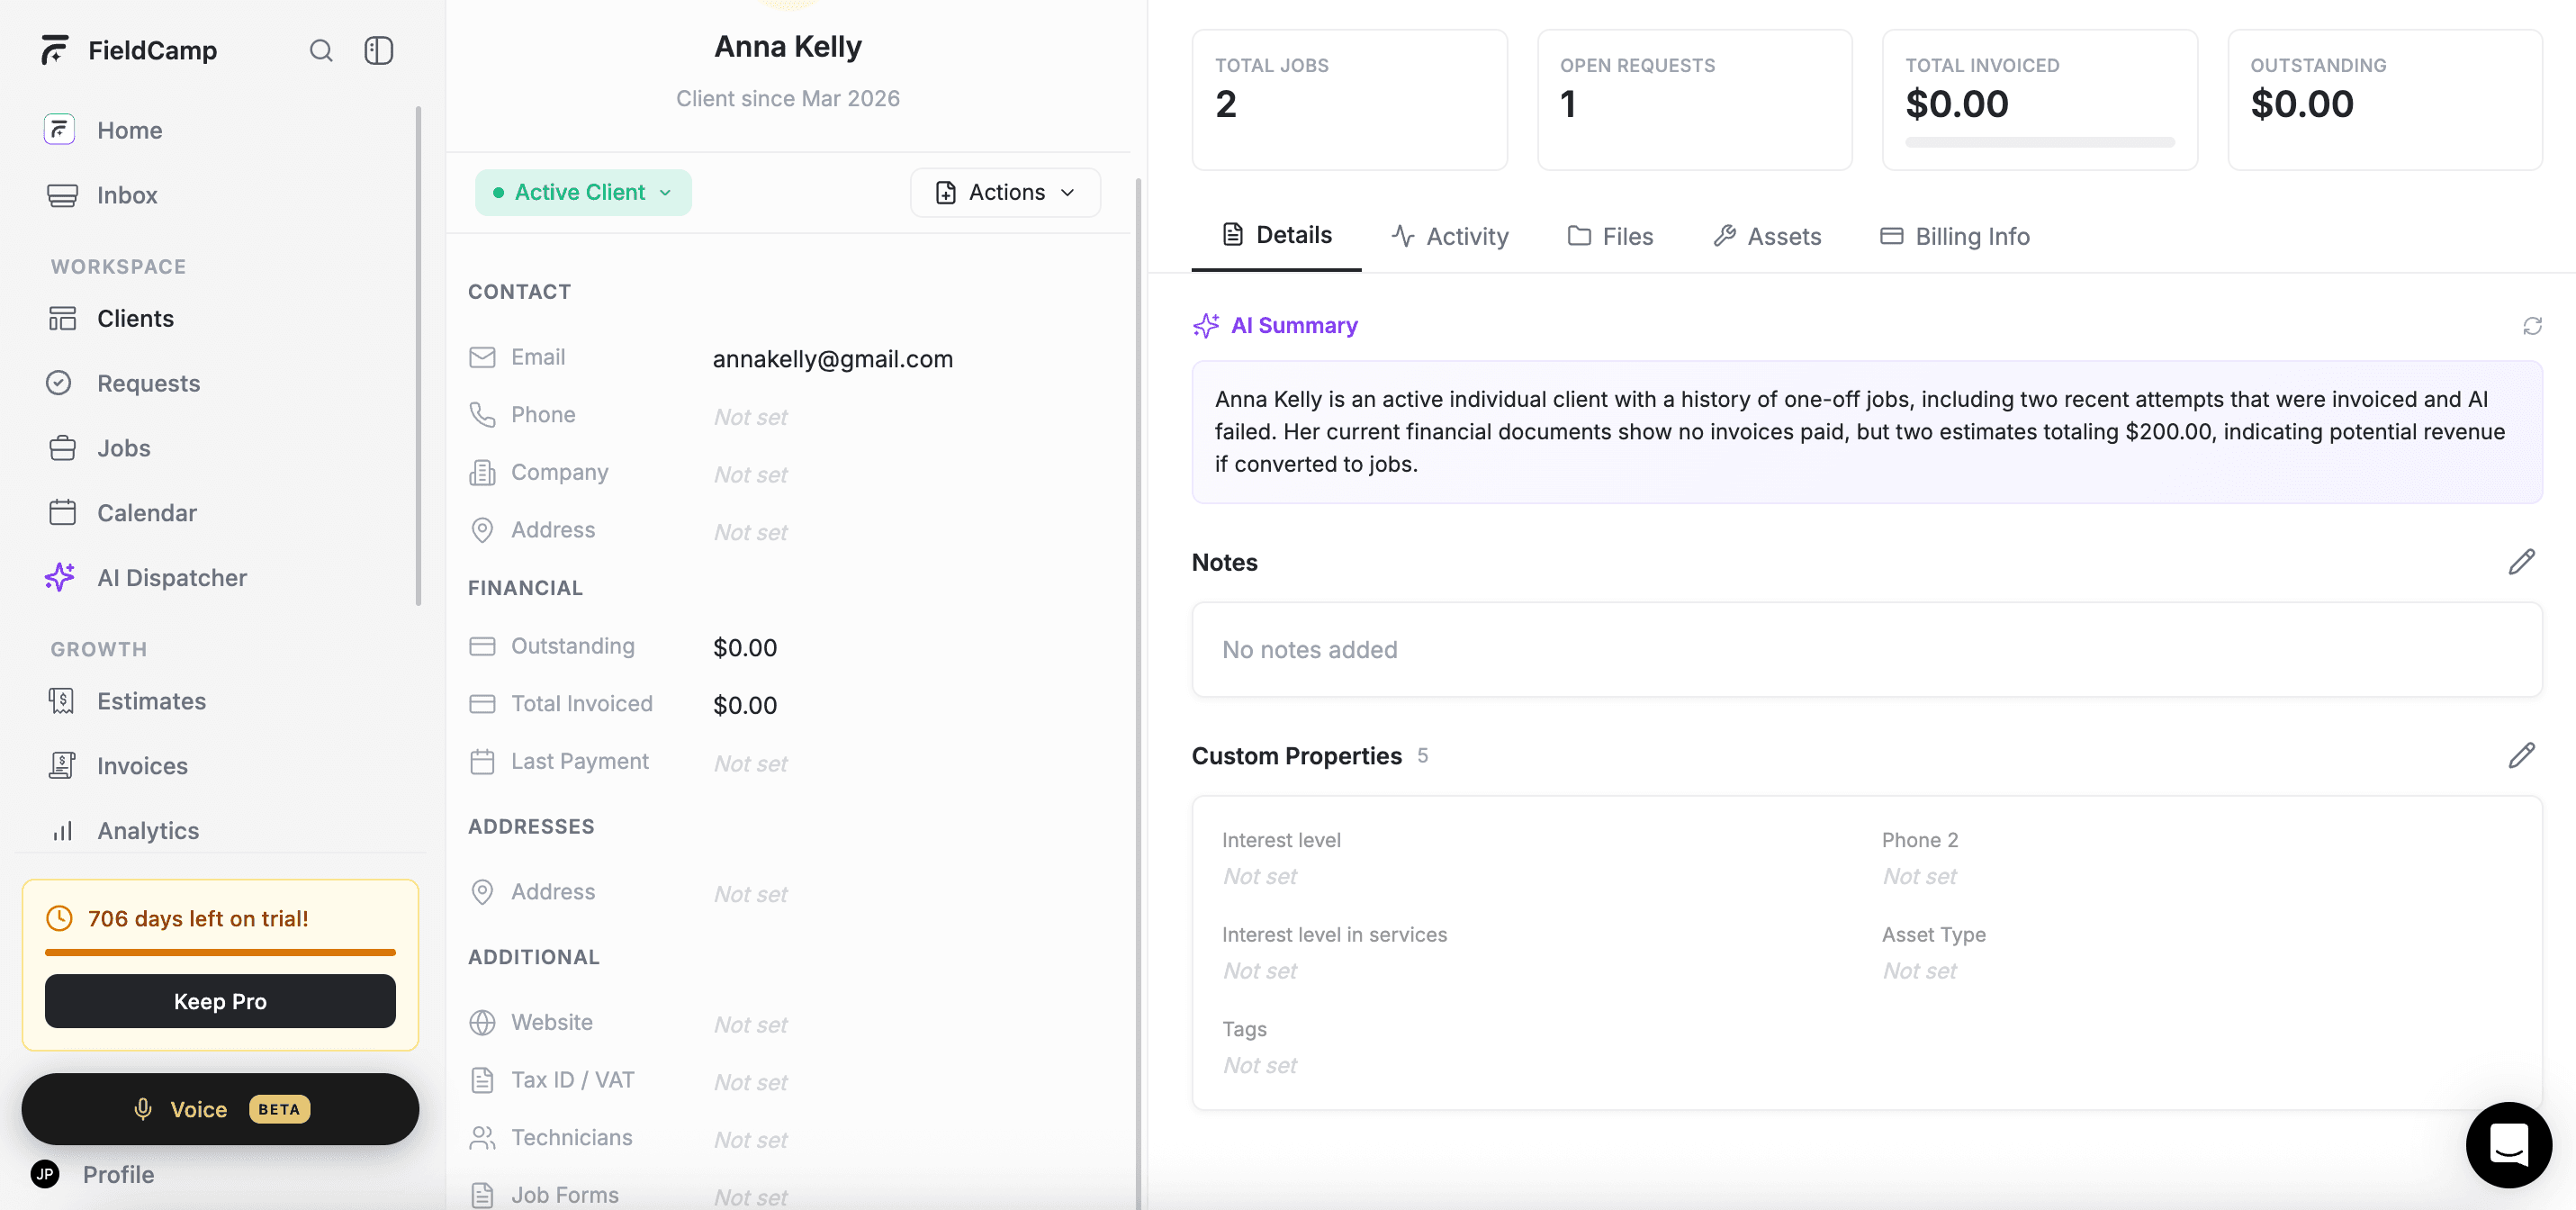
Task: Switch to the Activity tab
Action: pos(1450,237)
